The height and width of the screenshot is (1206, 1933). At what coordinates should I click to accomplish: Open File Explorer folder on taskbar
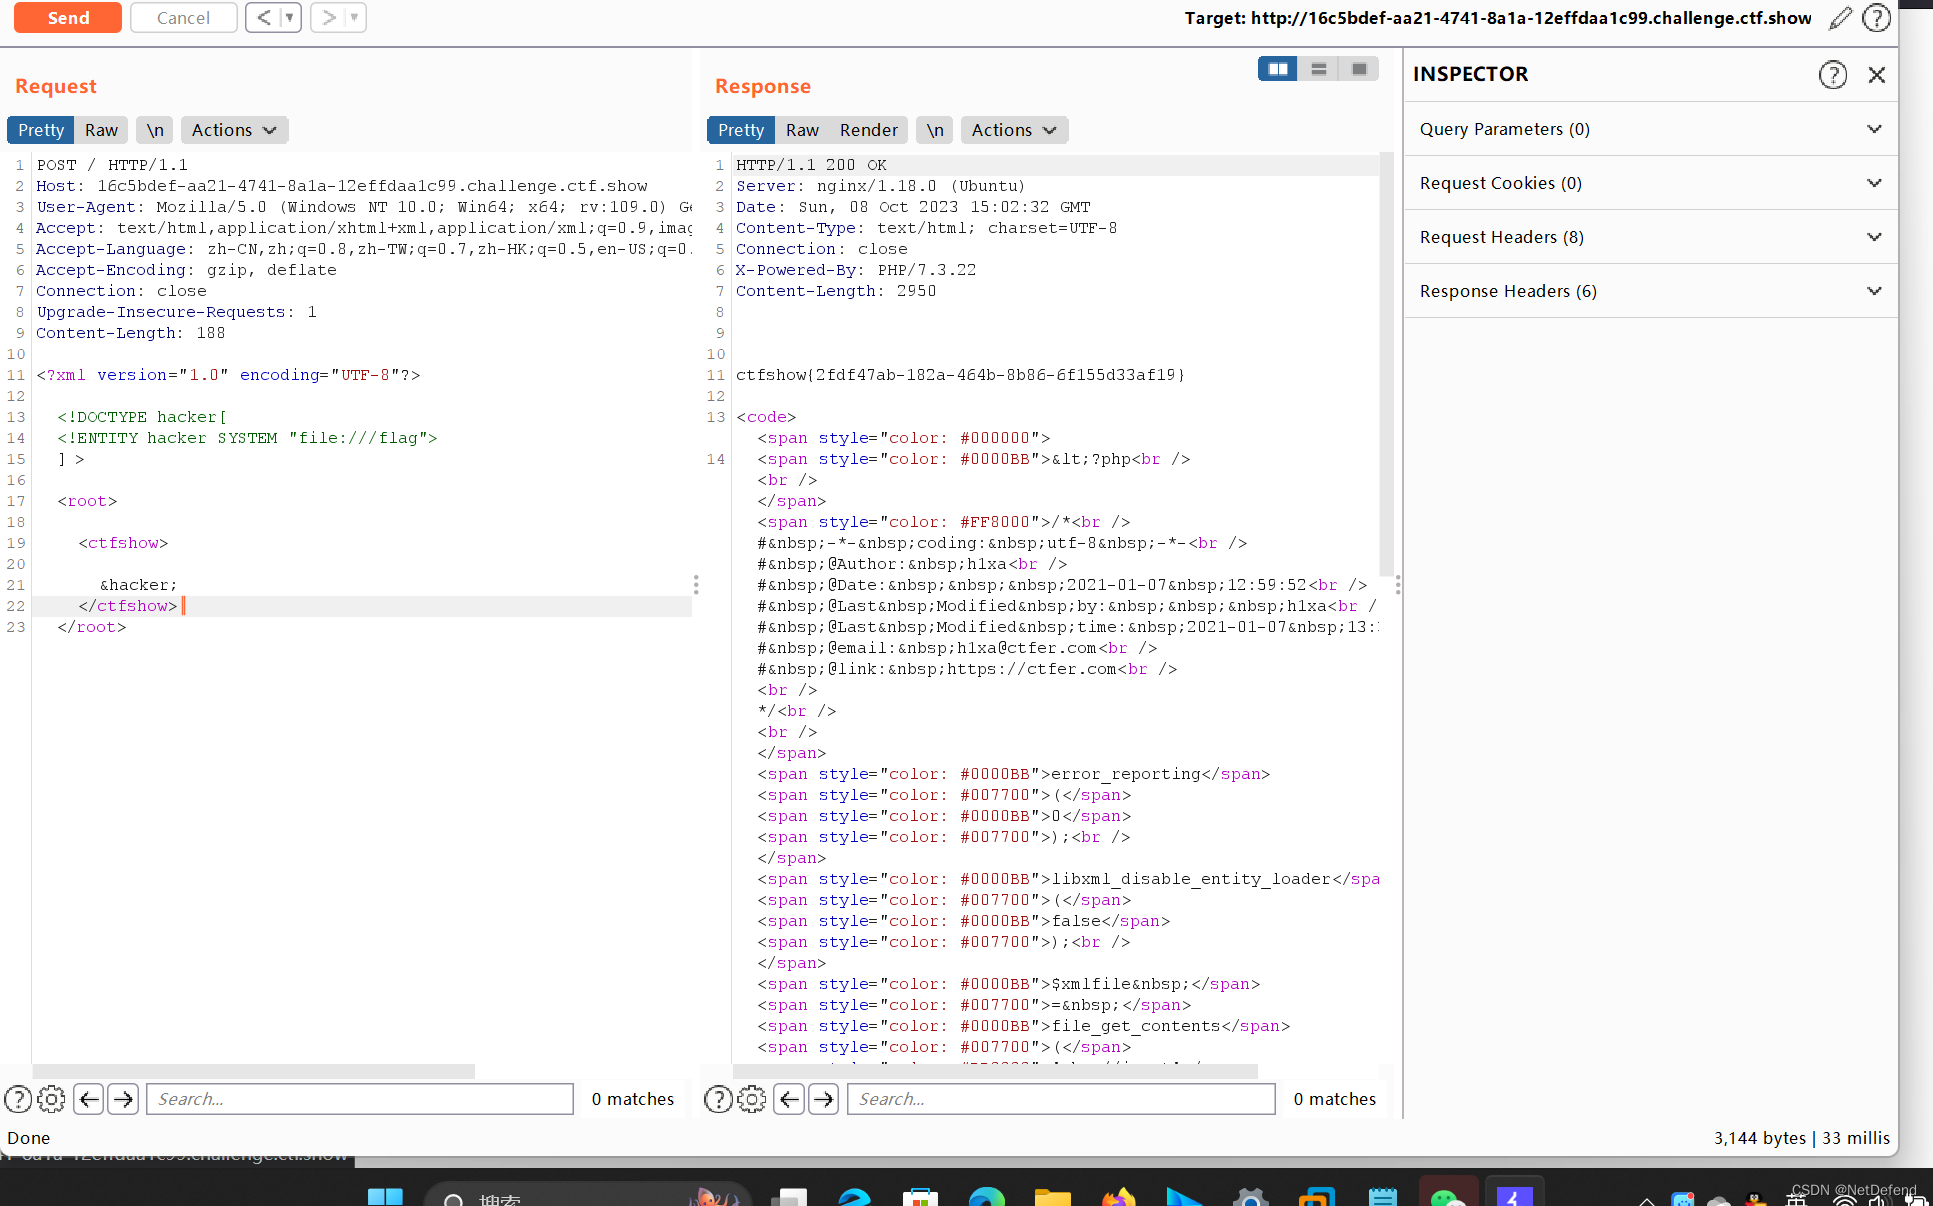1052,1197
